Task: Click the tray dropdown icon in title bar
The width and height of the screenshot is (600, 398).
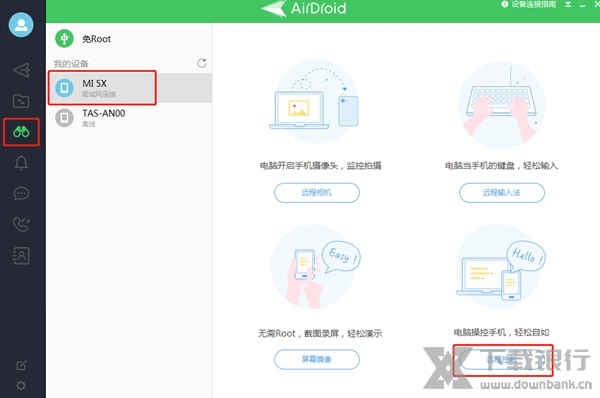Action: (568, 5)
